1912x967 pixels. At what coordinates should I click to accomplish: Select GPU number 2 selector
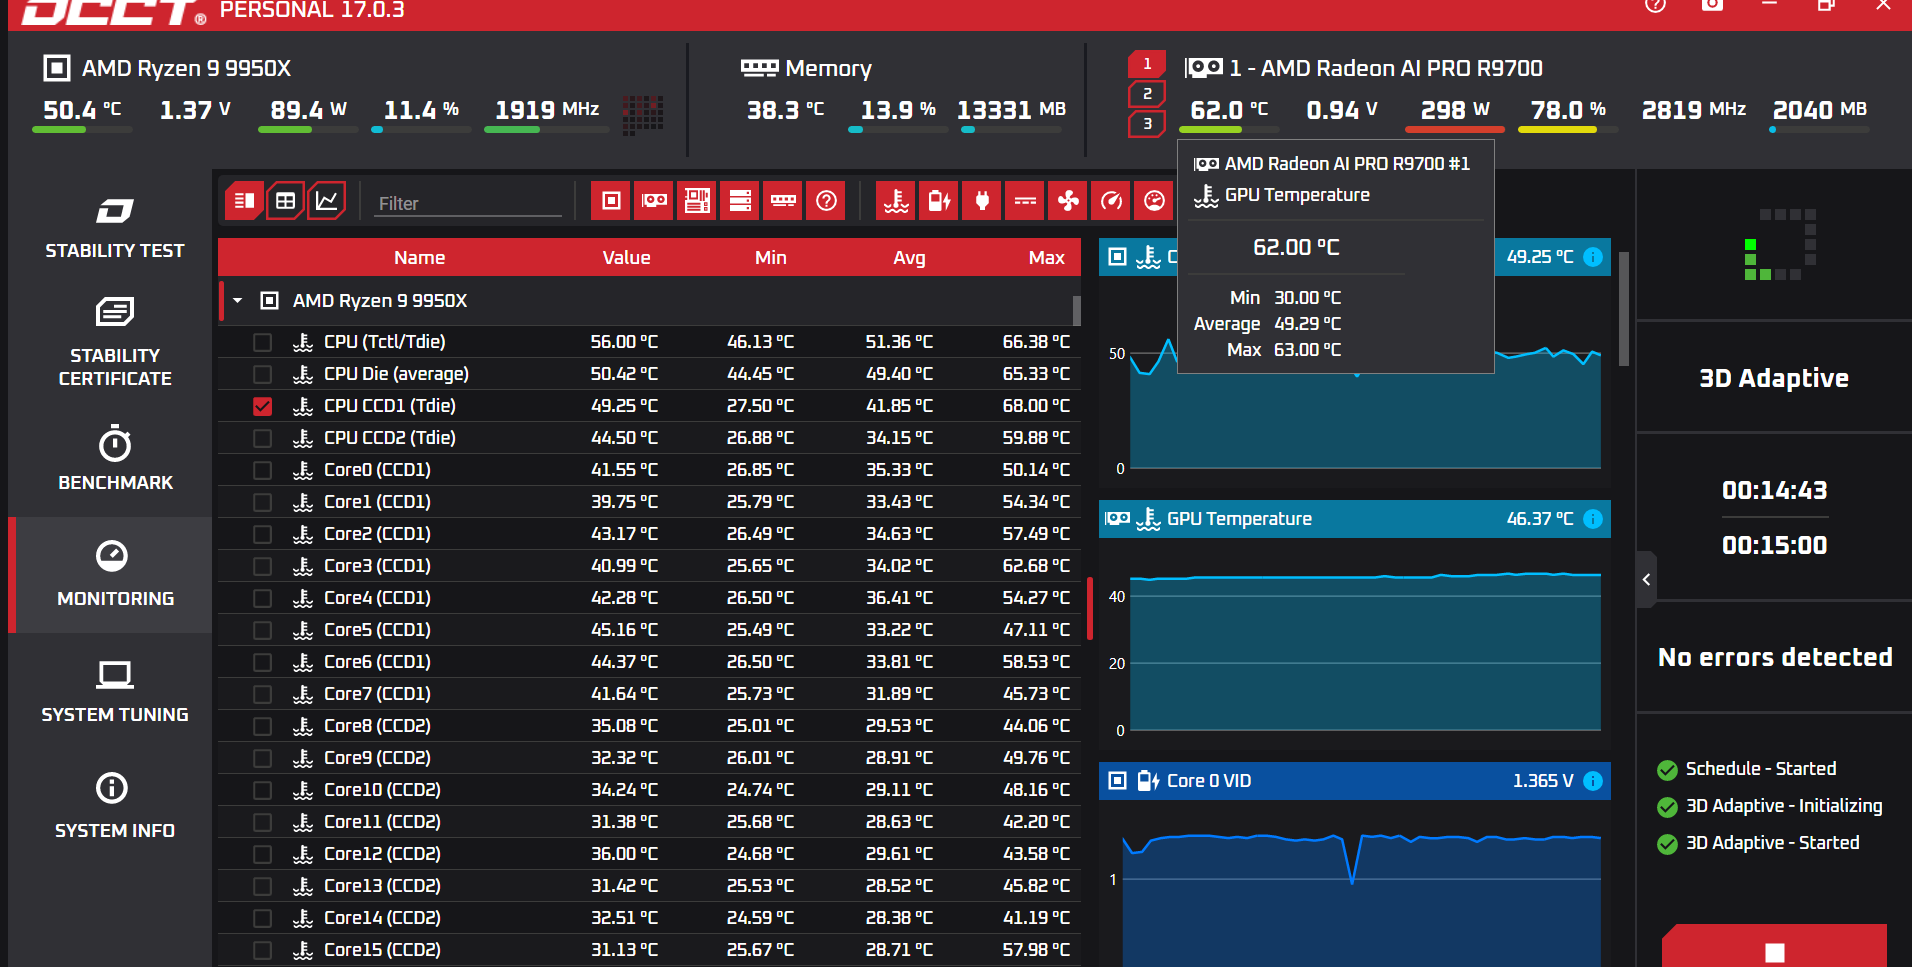pyautogui.click(x=1147, y=94)
